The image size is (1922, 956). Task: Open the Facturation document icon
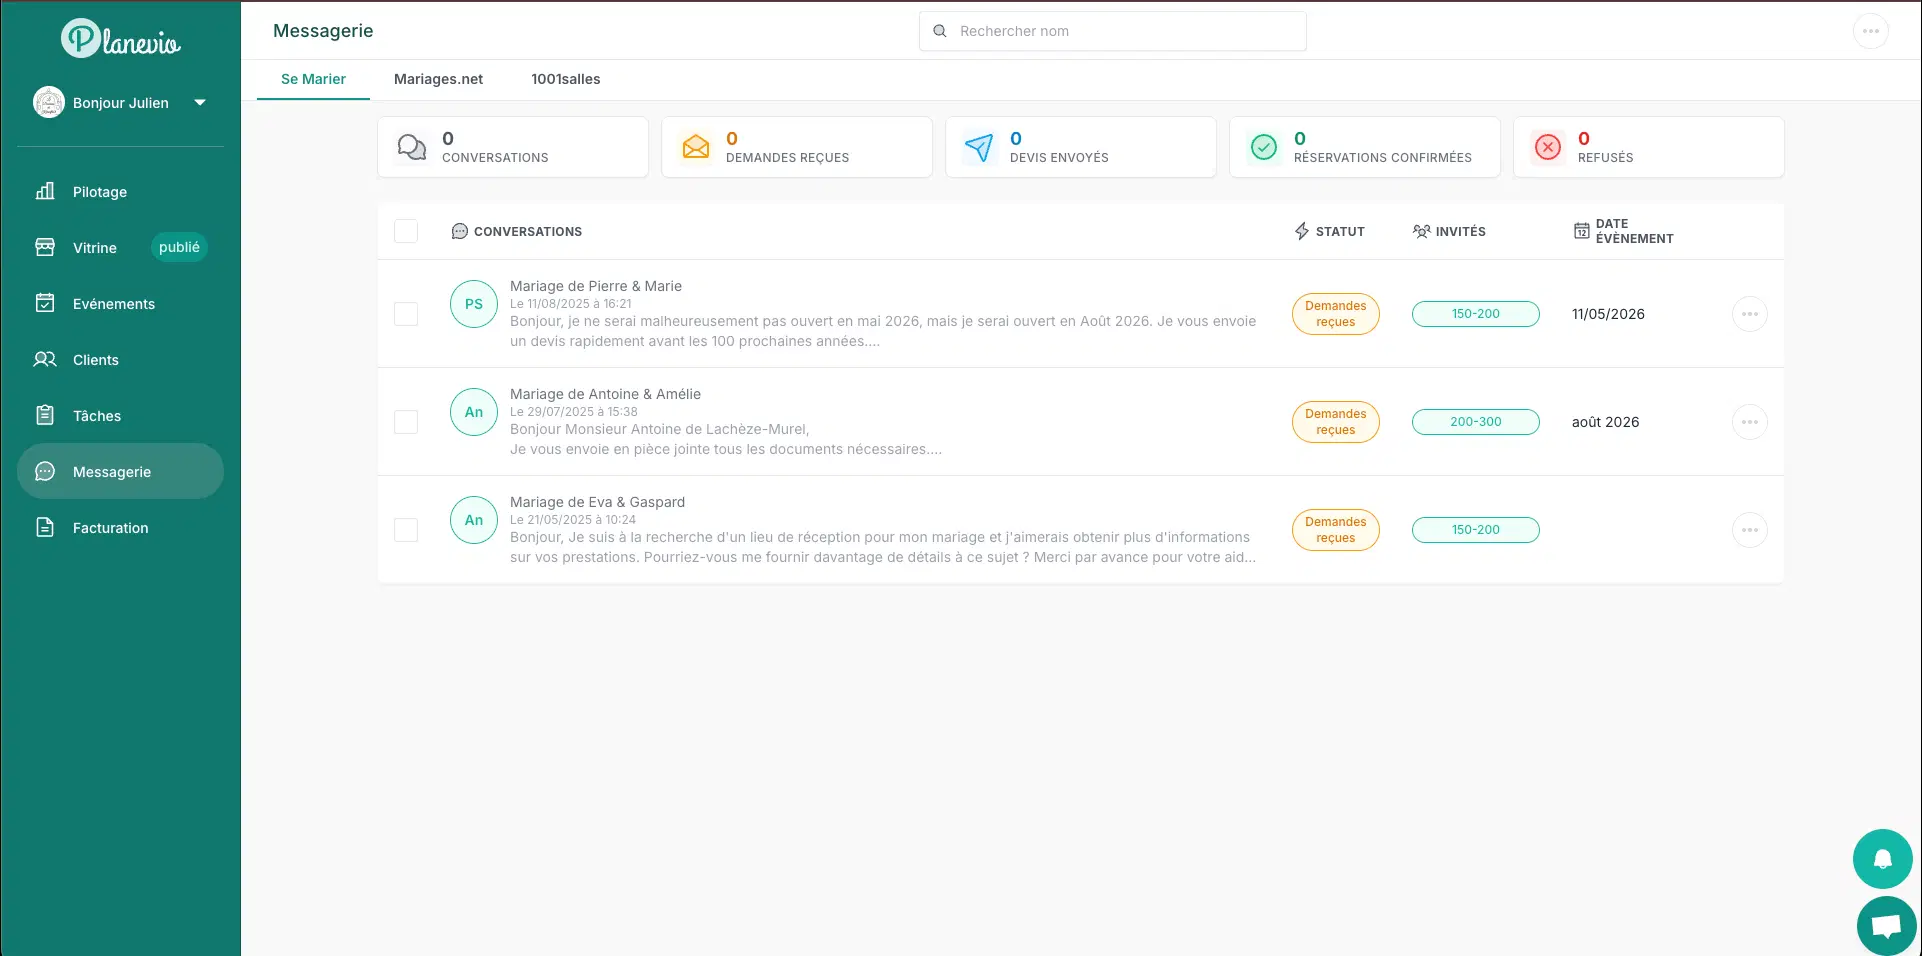pyautogui.click(x=45, y=527)
